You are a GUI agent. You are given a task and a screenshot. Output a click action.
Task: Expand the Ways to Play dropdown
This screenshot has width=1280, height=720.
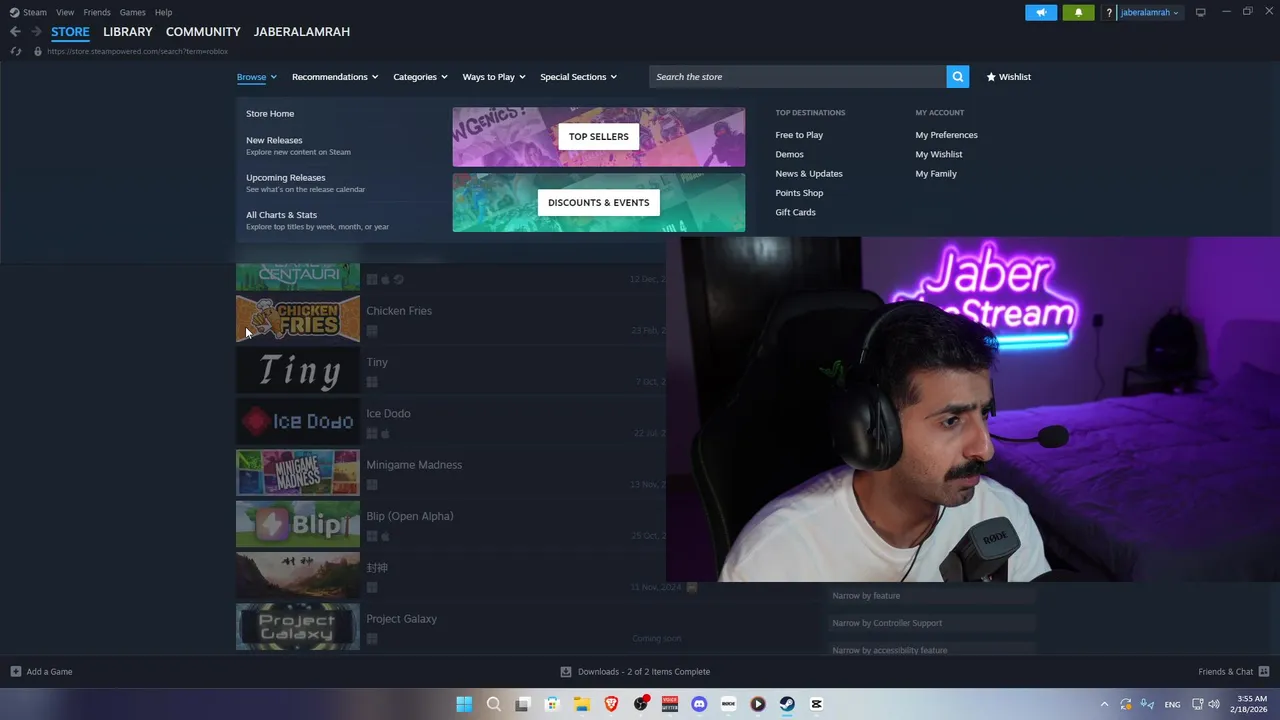[x=494, y=77]
